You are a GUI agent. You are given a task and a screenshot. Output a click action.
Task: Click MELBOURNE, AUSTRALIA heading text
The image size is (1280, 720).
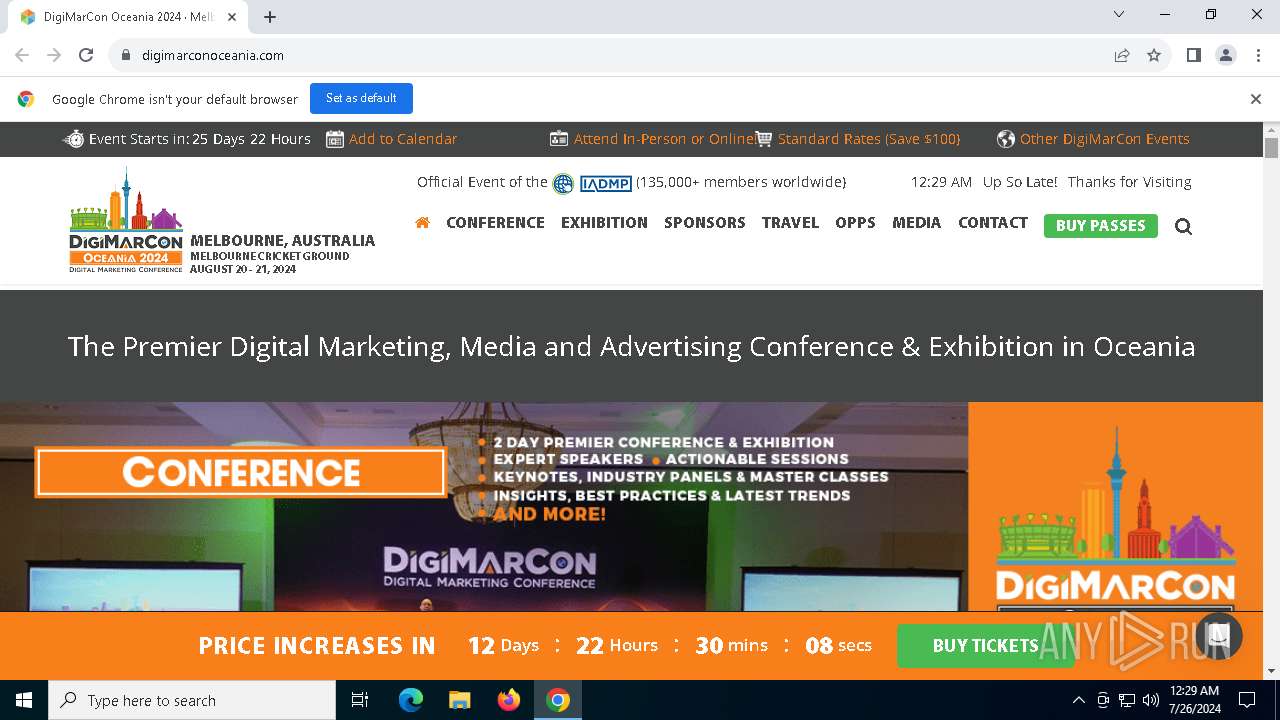click(282, 241)
